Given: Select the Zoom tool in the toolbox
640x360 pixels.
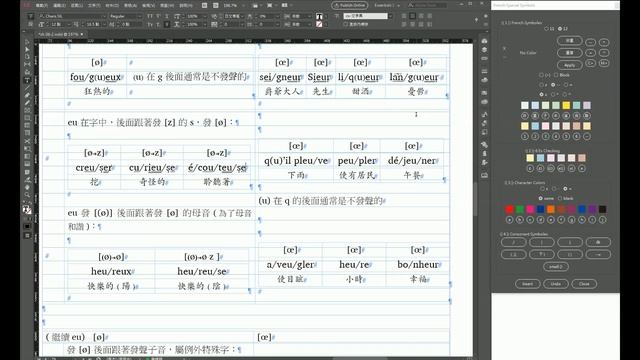Looking at the screenshot, I should coord(27,195).
